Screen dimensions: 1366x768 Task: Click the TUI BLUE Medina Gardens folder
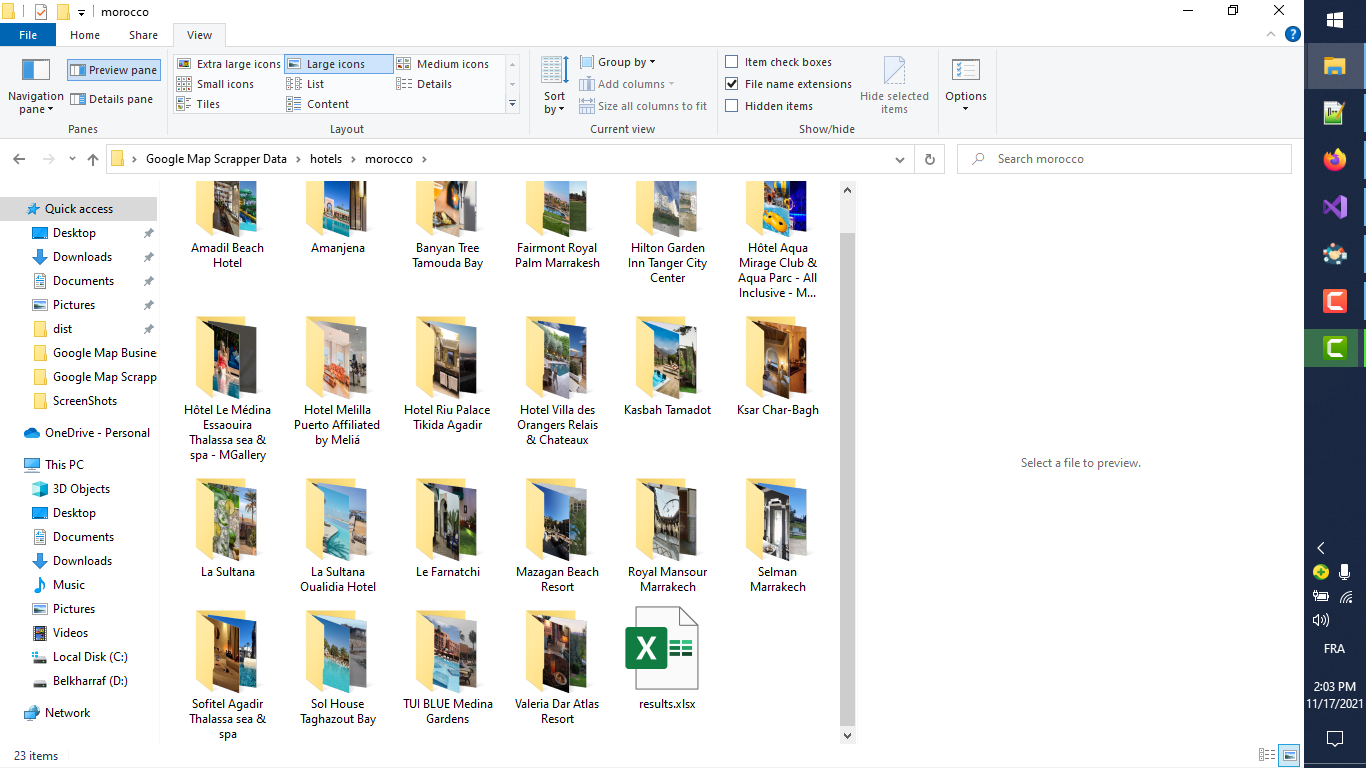[448, 668]
